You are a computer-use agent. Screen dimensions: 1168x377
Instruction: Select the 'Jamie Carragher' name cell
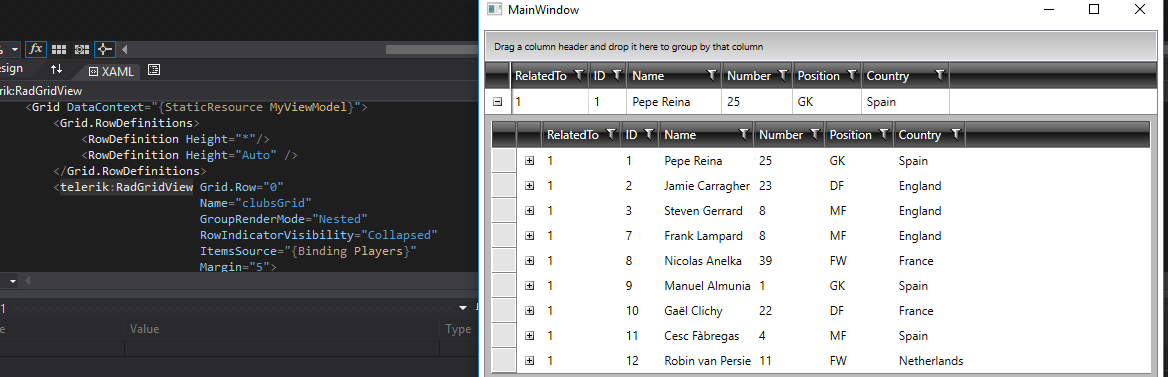[x=706, y=186]
